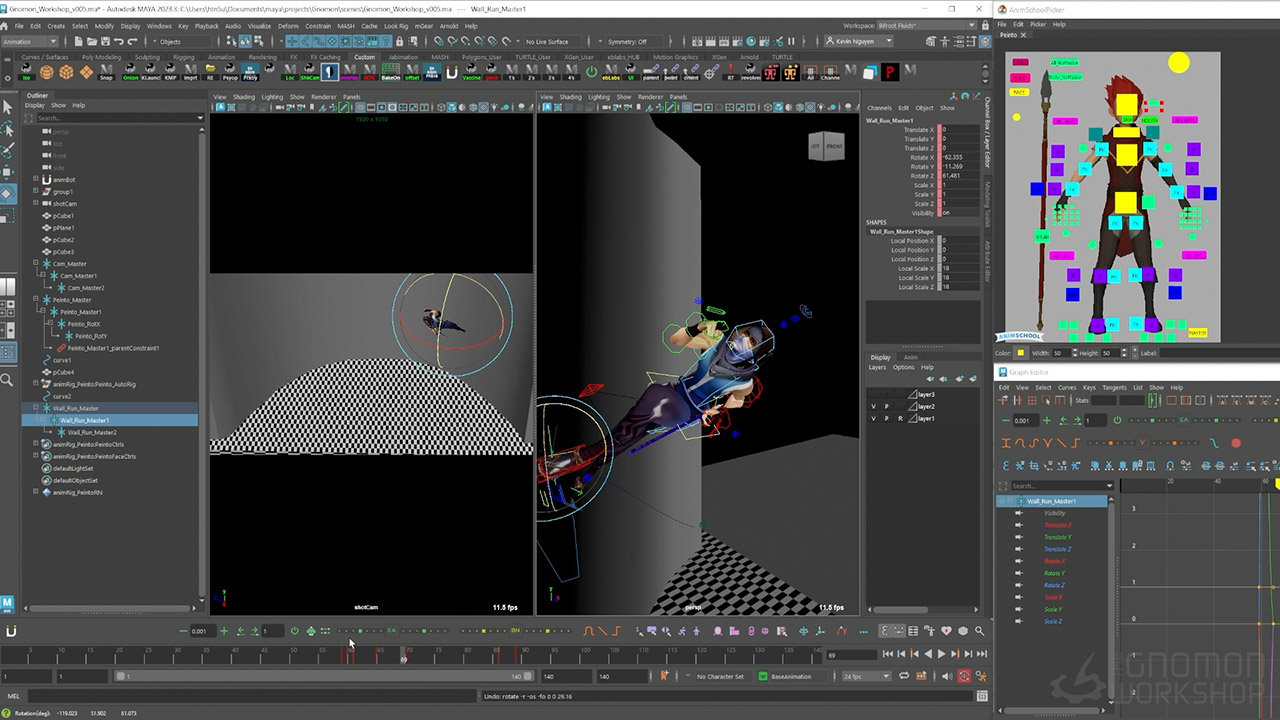1280x720 pixels.
Task: Switch to the Rigging shelf tab
Action: click(x=183, y=57)
